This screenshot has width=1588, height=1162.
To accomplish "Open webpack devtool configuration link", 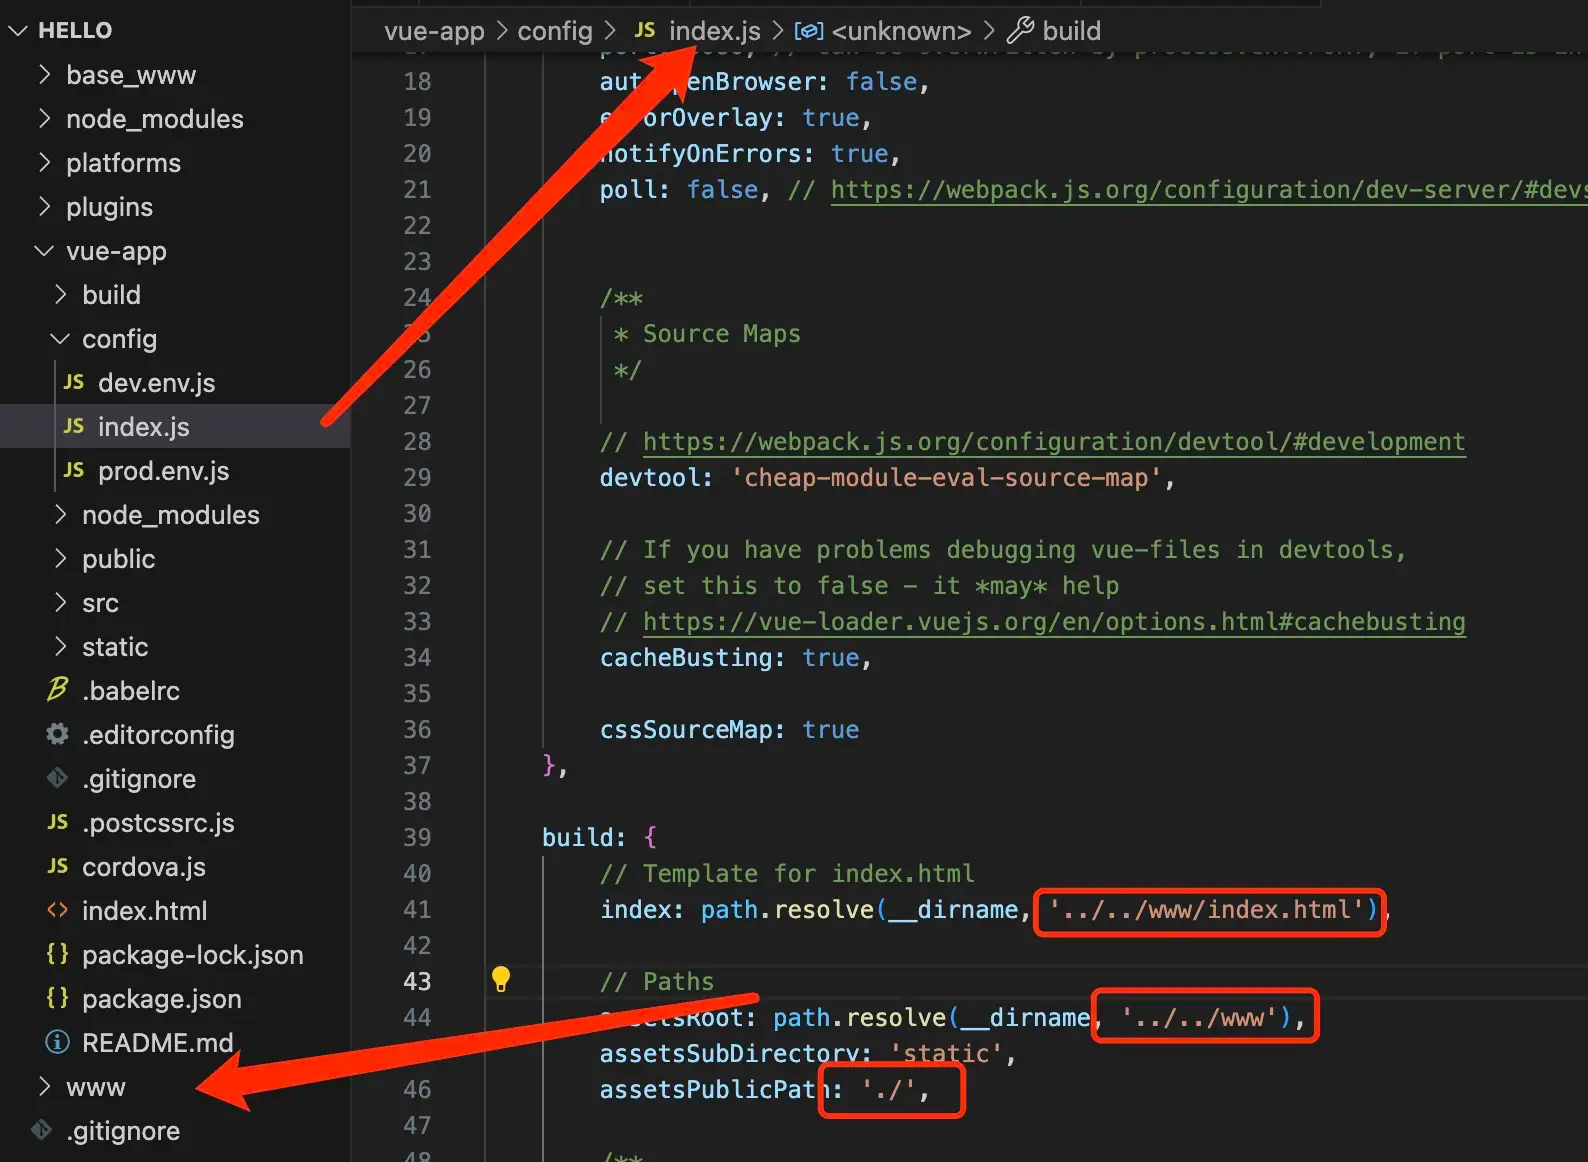I will pyautogui.click(x=1054, y=441).
